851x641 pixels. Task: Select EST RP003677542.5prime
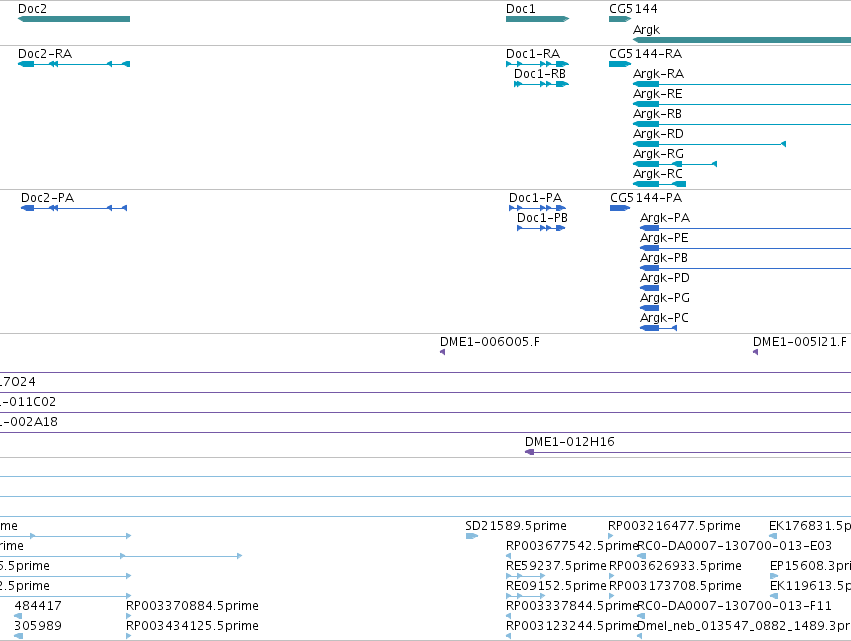coord(509,556)
